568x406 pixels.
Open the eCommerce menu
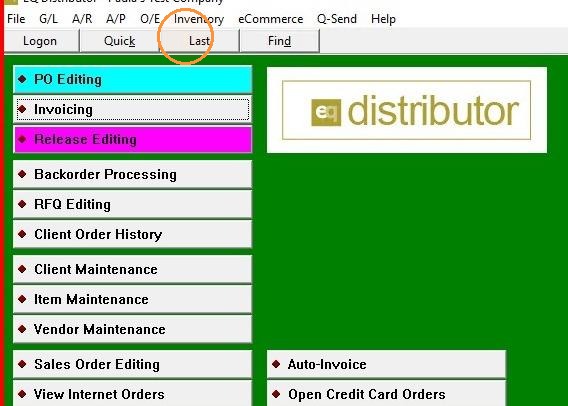coord(271,19)
